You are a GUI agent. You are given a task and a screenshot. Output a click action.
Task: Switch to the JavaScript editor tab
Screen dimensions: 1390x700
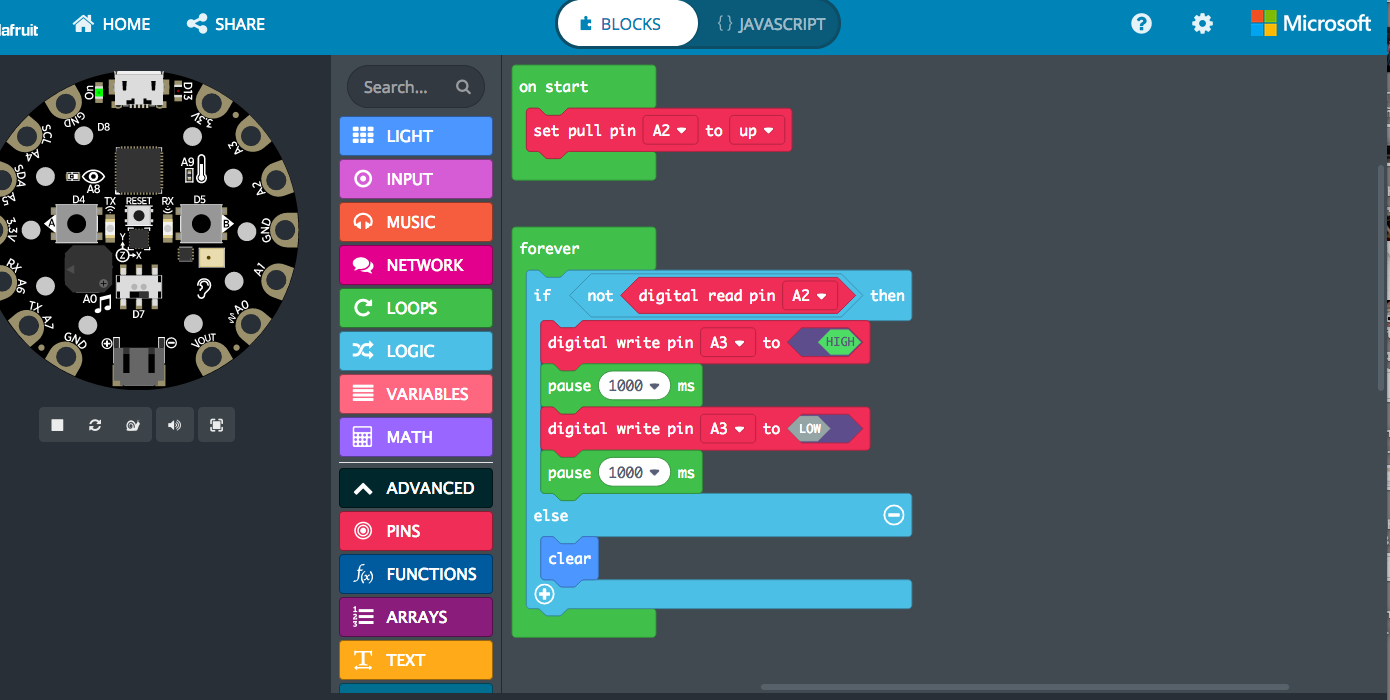coord(770,24)
